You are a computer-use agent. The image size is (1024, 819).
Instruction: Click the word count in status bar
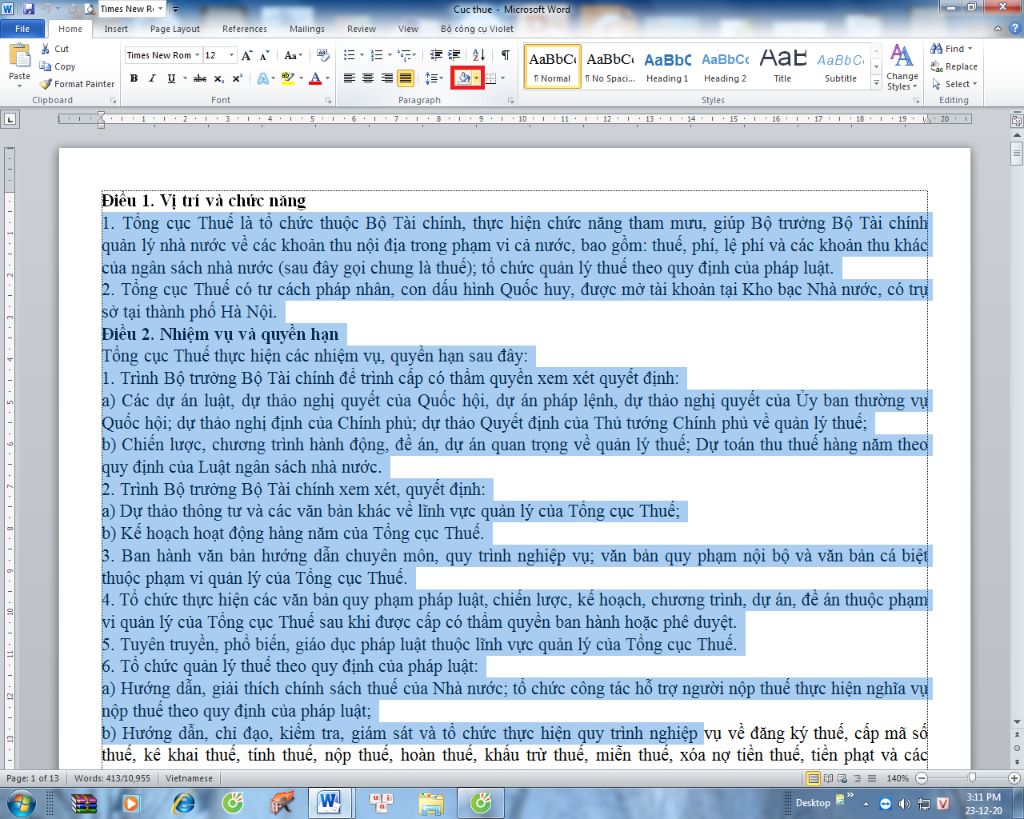(112, 778)
